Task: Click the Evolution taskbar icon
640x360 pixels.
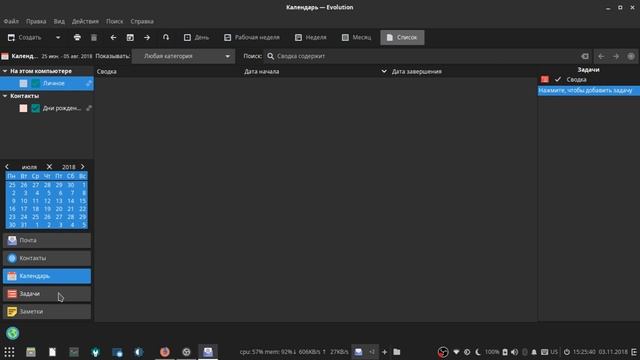Action: [x=208, y=352]
